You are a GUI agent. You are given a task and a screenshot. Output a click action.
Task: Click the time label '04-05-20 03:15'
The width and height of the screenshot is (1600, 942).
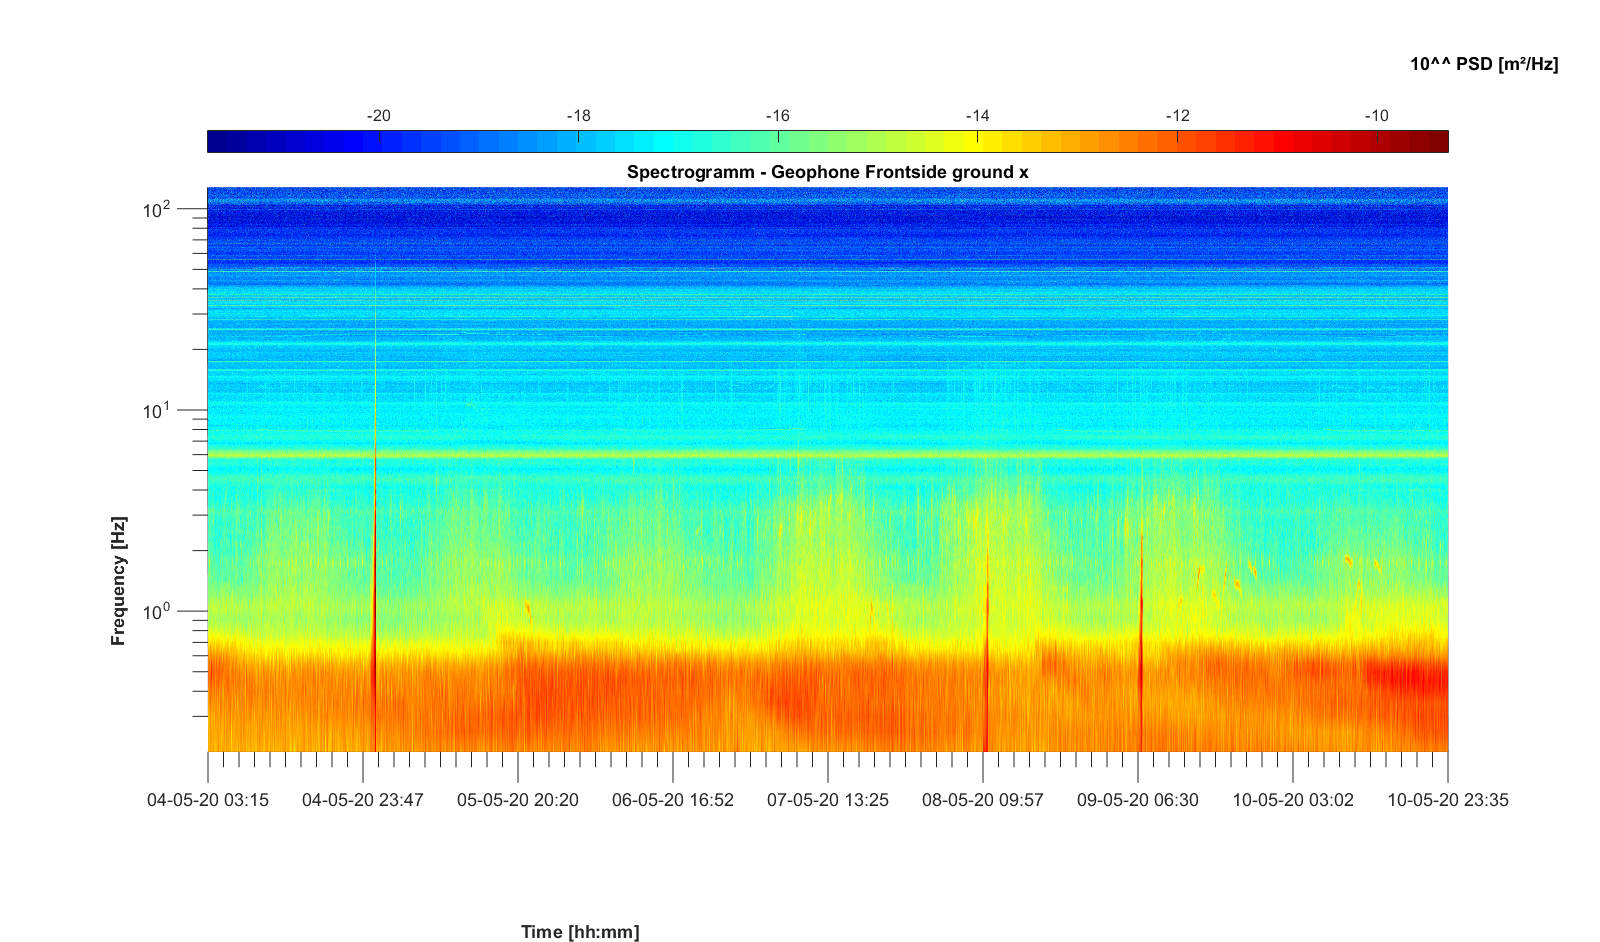coord(208,800)
